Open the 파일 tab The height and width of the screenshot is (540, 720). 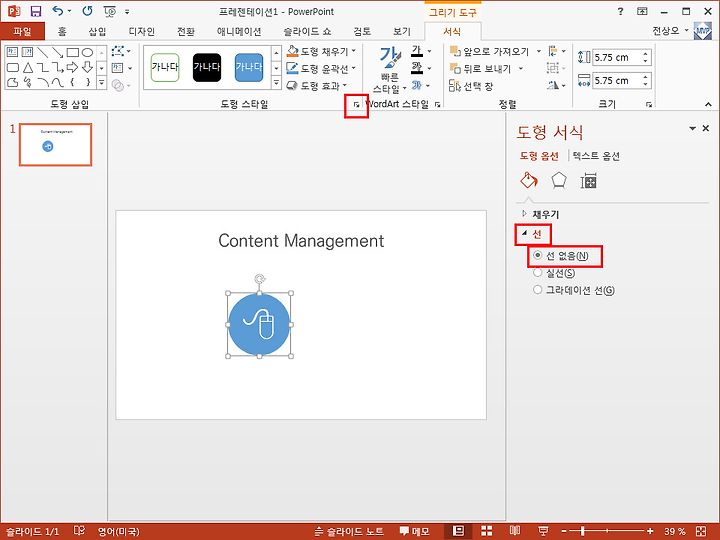click(22, 31)
